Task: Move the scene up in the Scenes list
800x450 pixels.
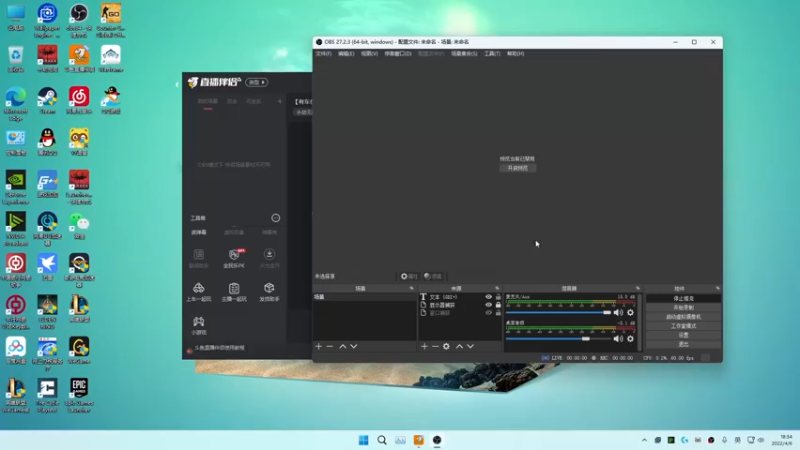Action: (343, 346)
